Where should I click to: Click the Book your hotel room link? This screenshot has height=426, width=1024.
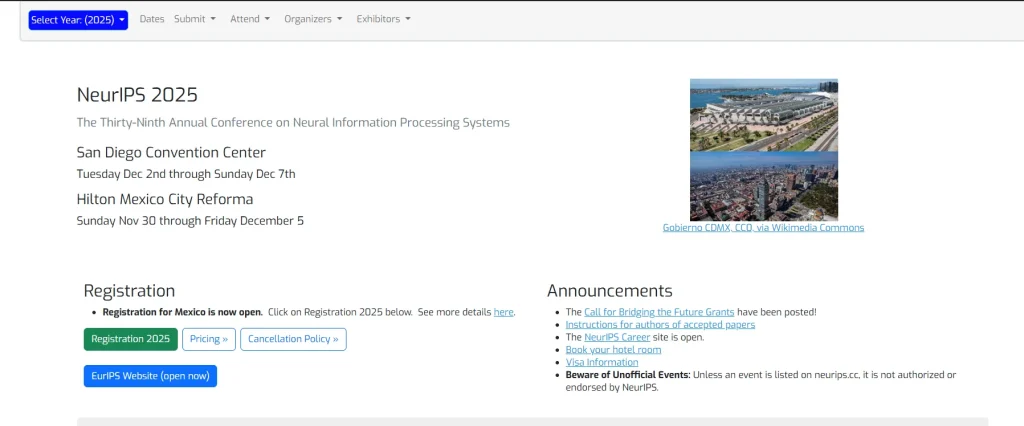click(613, 350)
